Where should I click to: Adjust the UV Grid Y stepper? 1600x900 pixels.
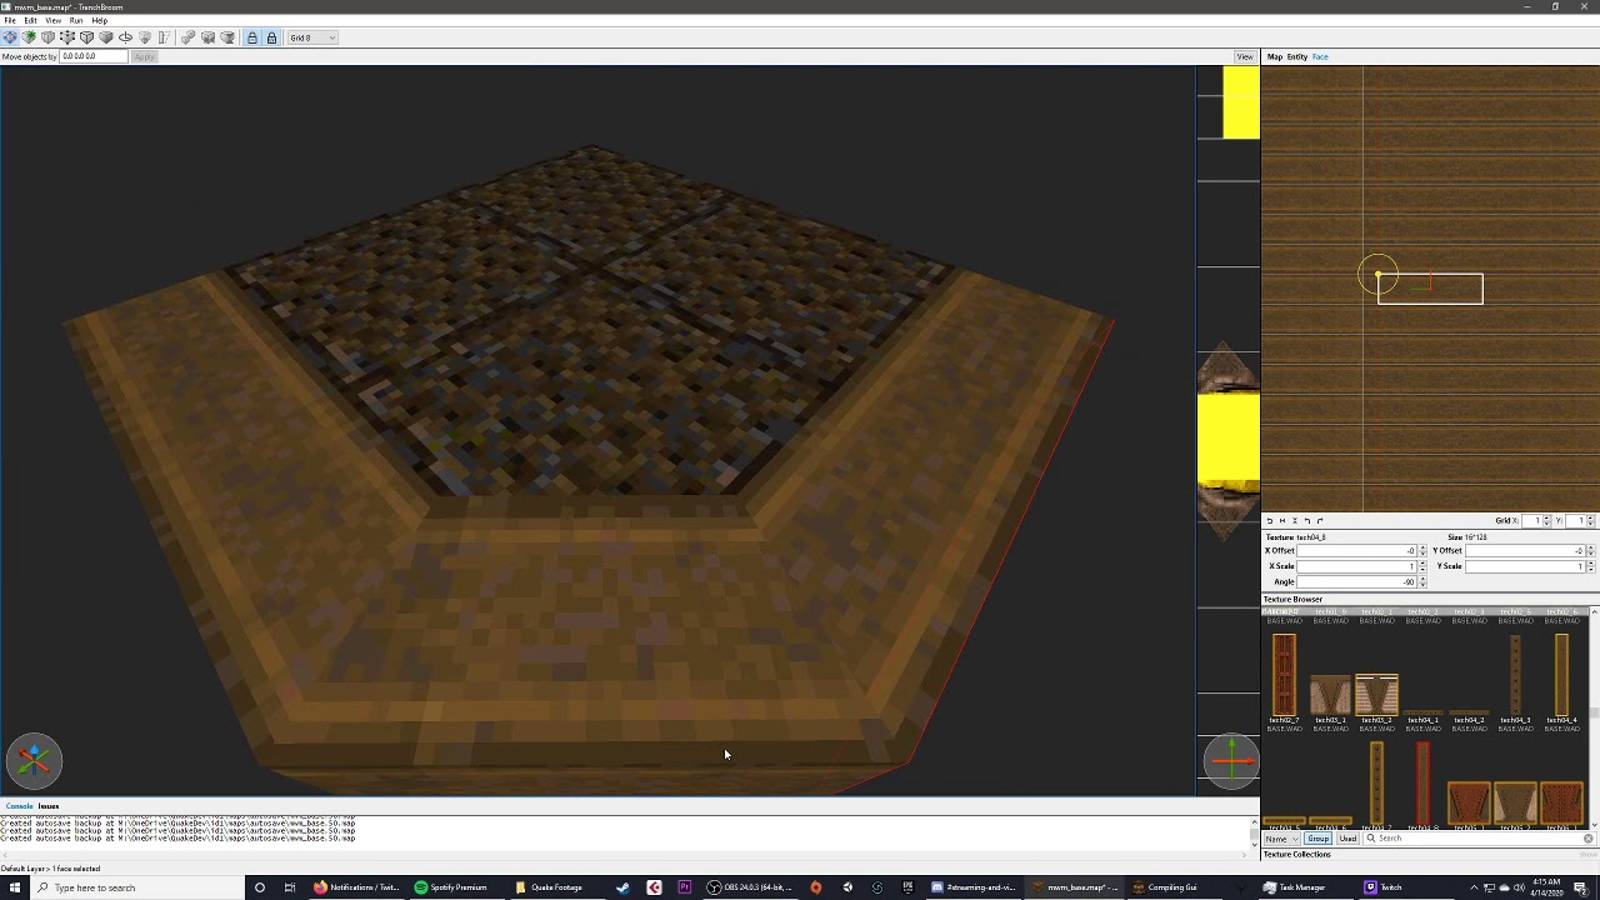[1591, 521]
